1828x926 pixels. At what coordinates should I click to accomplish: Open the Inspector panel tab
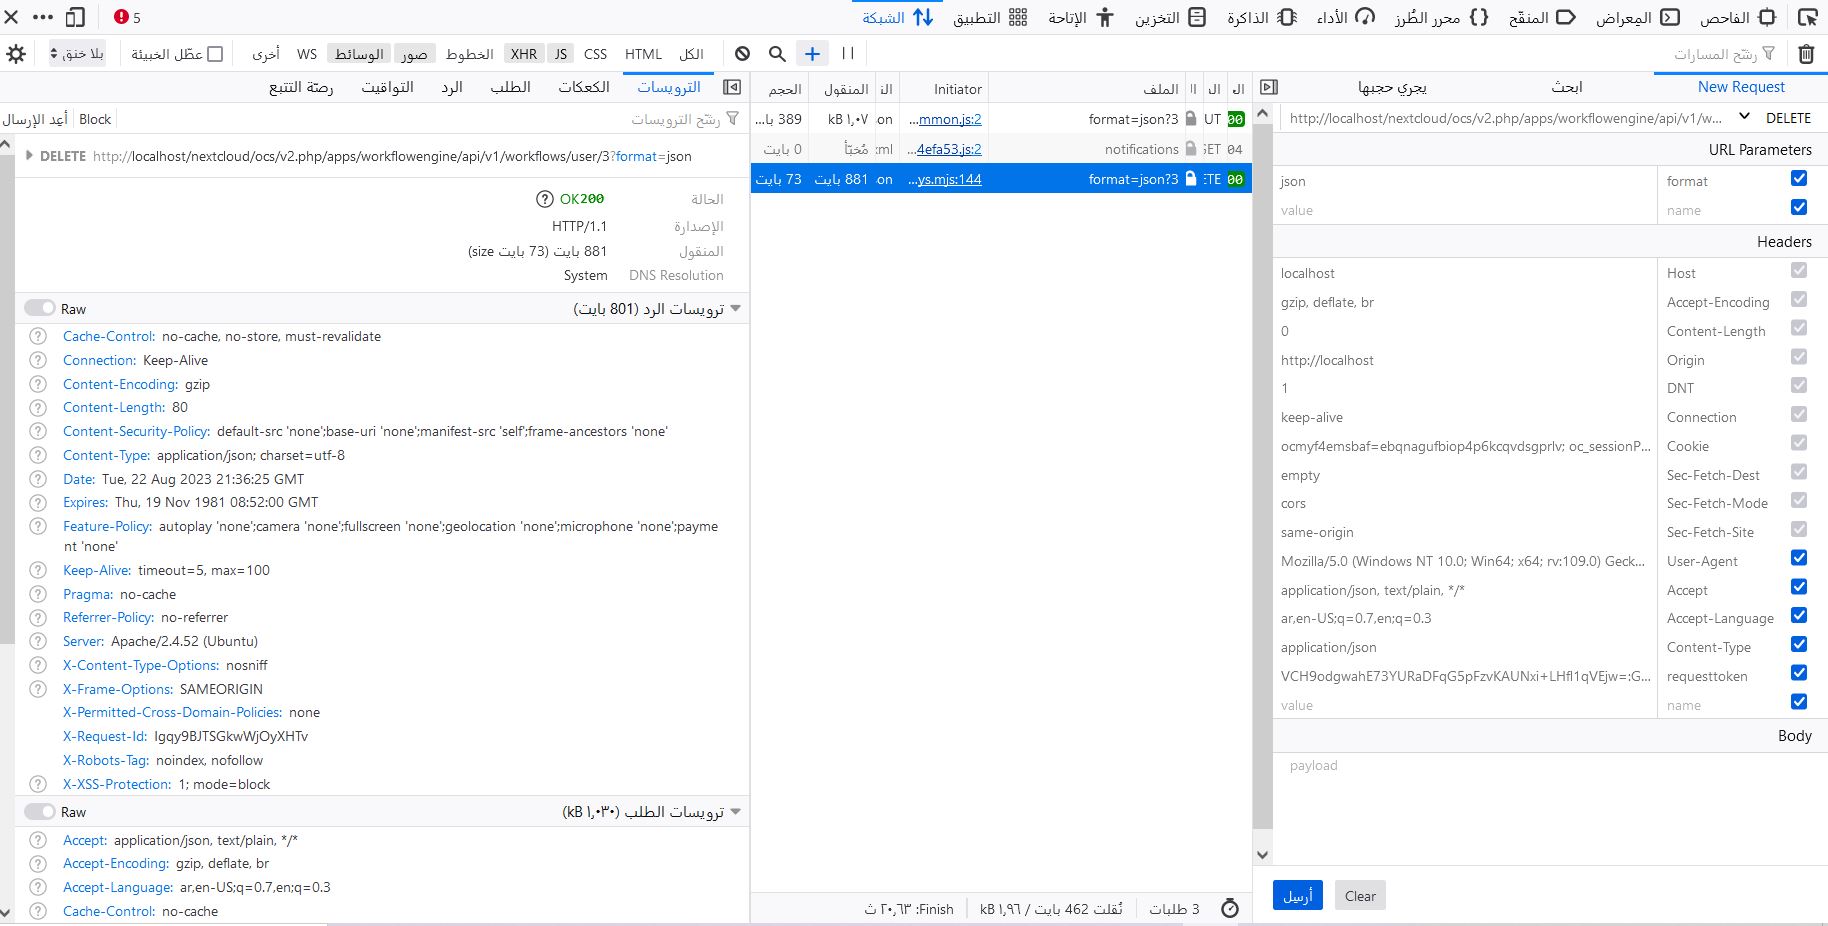point(1737,17)
